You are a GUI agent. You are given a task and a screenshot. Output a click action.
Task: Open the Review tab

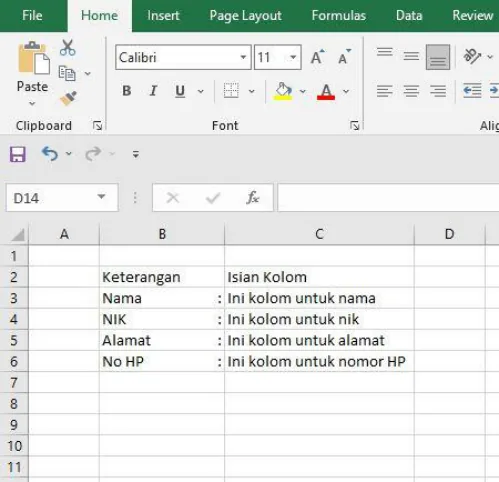coord(473,16)
